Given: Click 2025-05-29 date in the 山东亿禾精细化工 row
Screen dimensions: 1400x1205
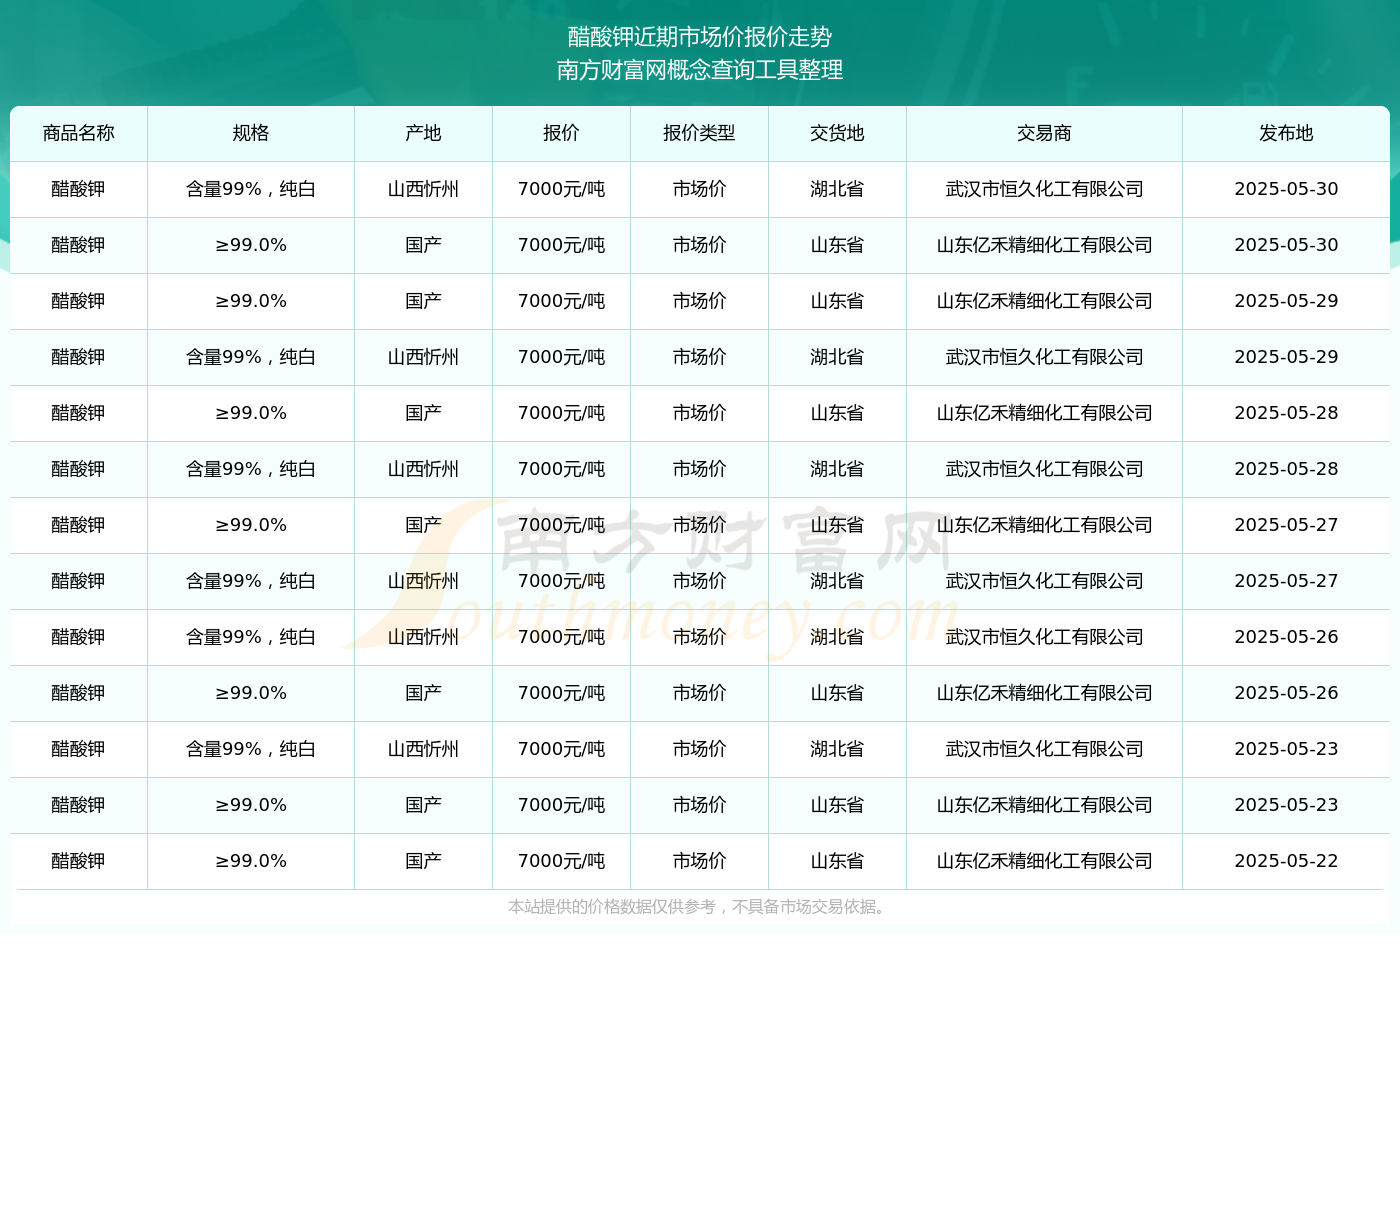Looking at the screenshot, I should (1287, 301).
